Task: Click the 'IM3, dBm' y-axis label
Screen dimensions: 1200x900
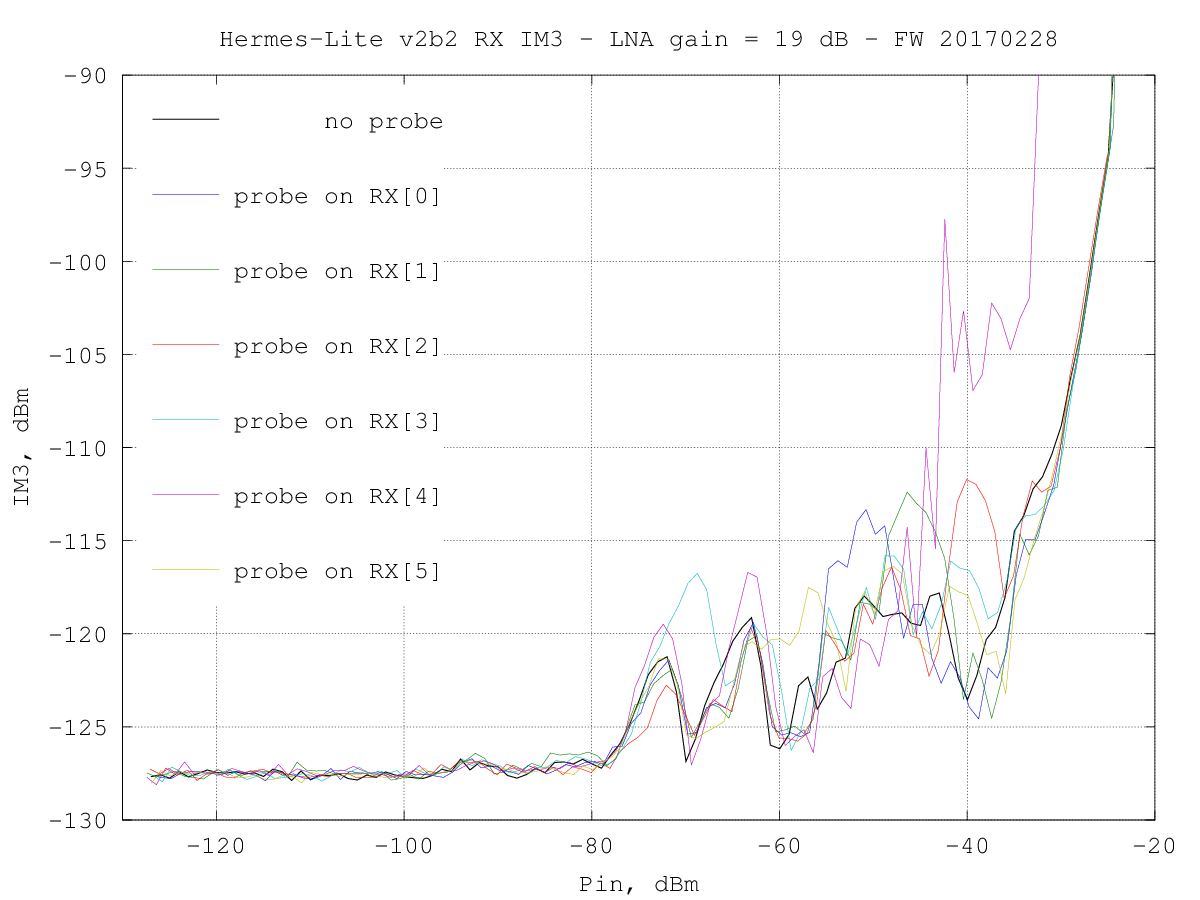Action: click(x=21, y=447)
